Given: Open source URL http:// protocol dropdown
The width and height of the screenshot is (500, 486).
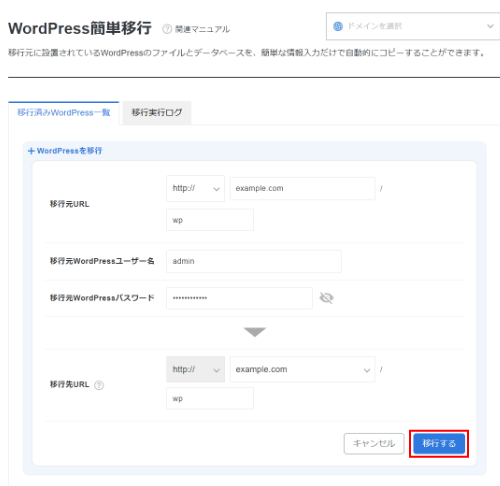Looking at the screenshot, I should [195, 188].
